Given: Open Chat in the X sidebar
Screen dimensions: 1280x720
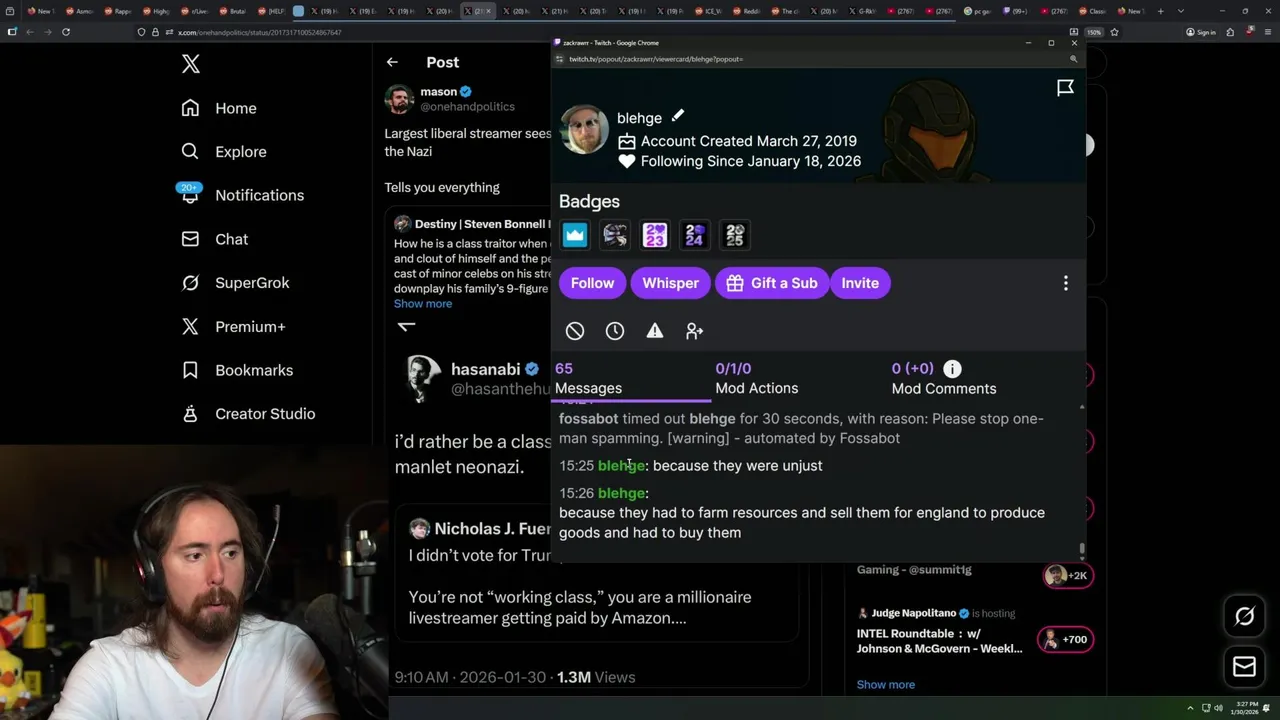Looking at the screenshot, I should pyautogui.click(x=214, y=239).
